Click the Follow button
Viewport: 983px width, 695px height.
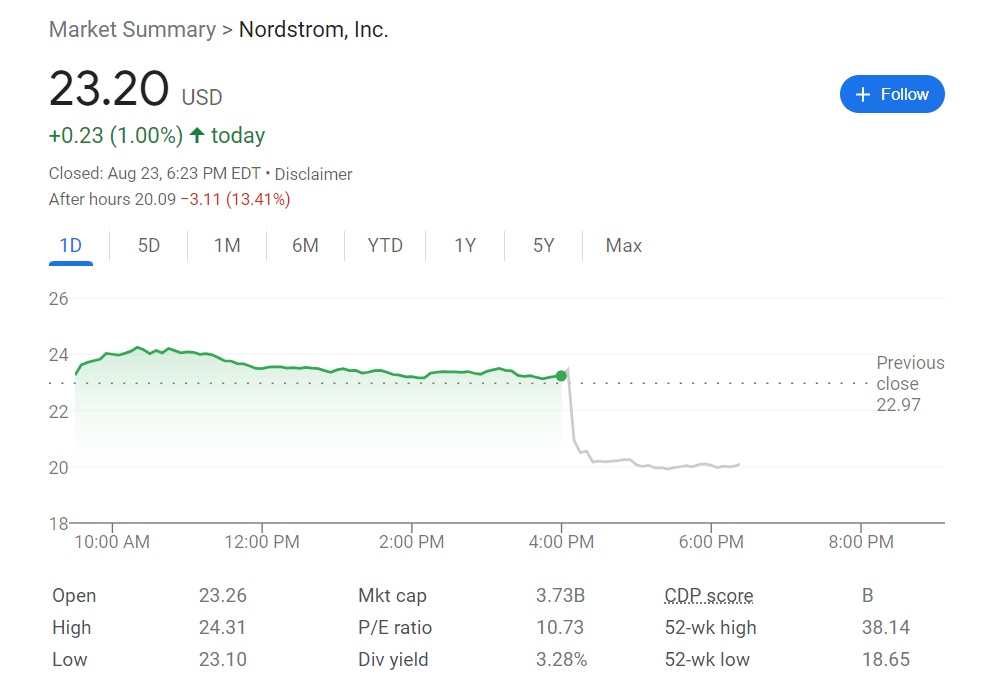(x=892, y=94)
